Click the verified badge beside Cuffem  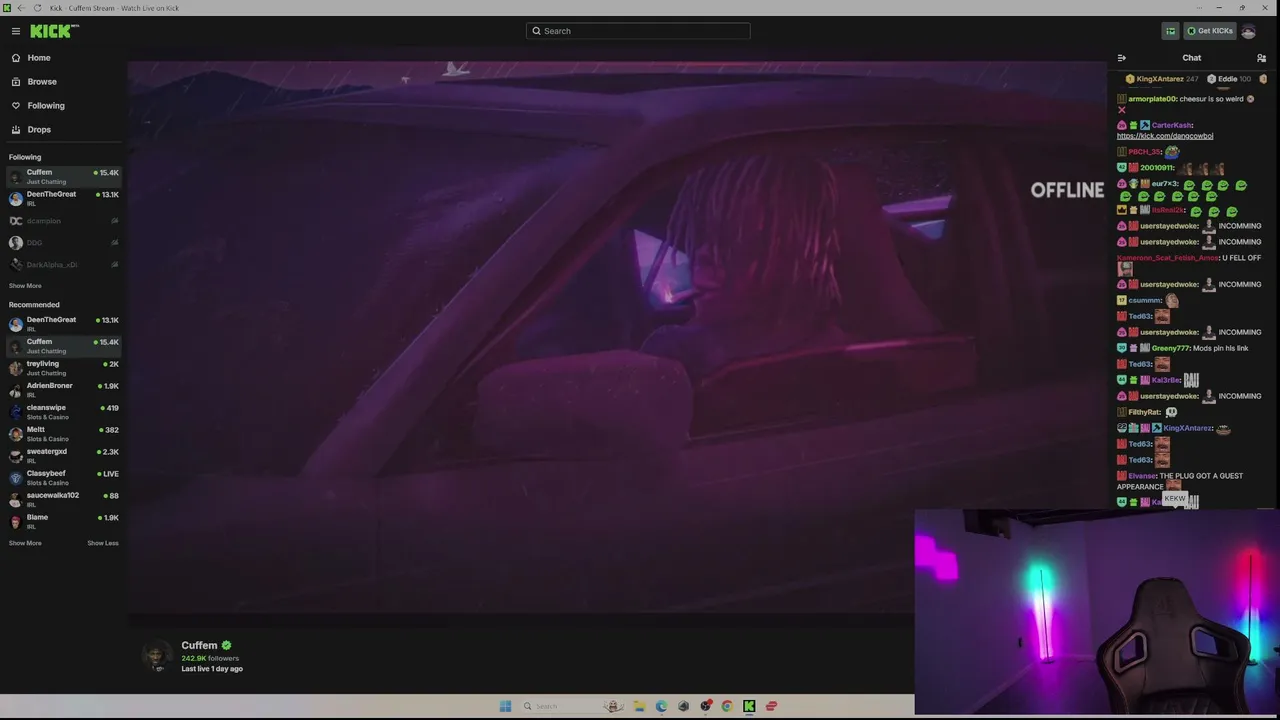227,646
